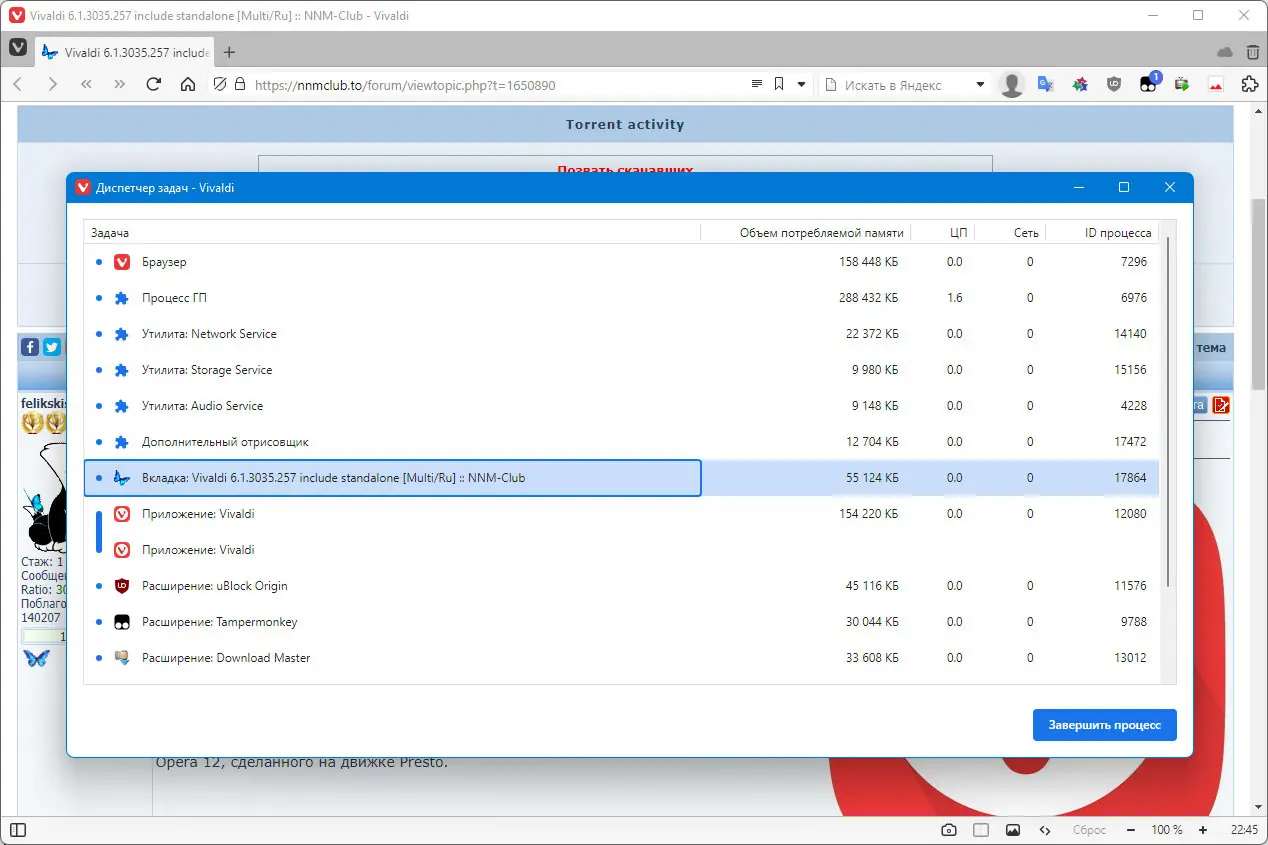This screenshot has width=1268, height=845.
Task: Open the closed tabs trash icon
Action: pos(1253,52)
